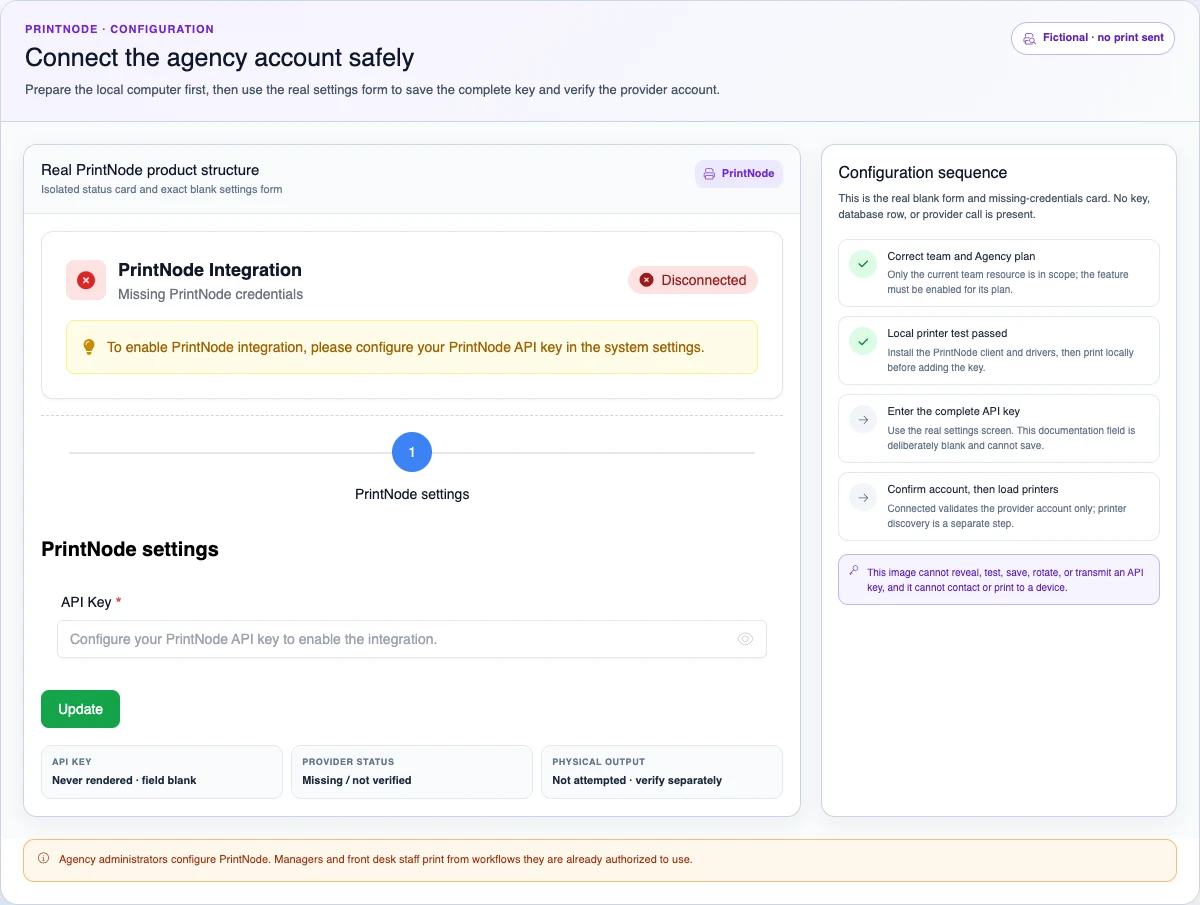Image resolution: width=1200 pixels, height=905 pixels.
Task: Click the Agency administrators configure PrintNode banner text
Action: (375, 859)
